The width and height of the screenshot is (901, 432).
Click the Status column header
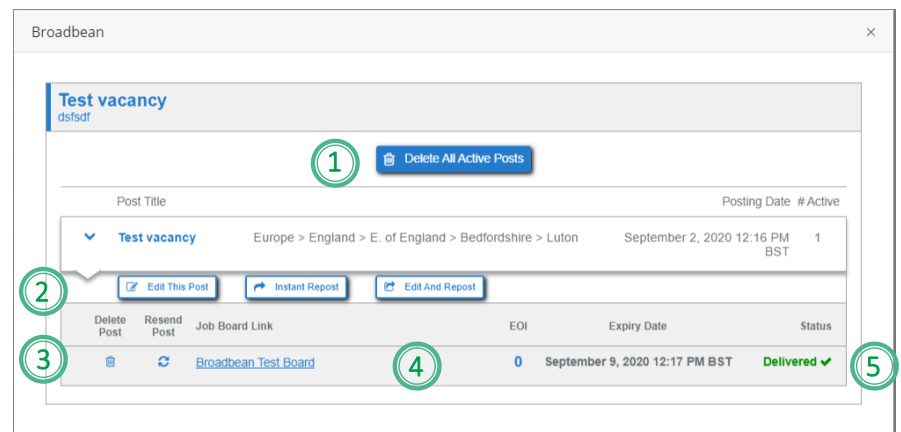click(x=816, y=326)
